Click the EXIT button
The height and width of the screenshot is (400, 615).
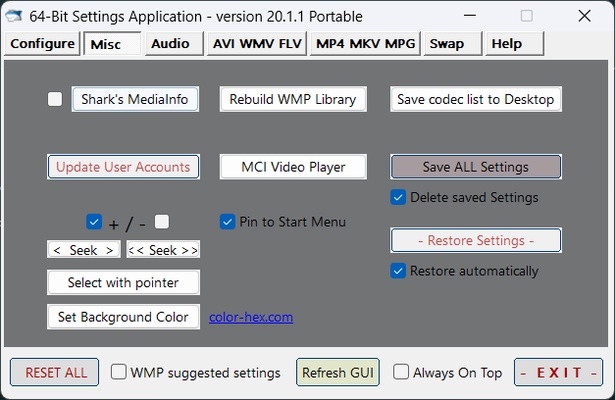(x=559, y=372)
